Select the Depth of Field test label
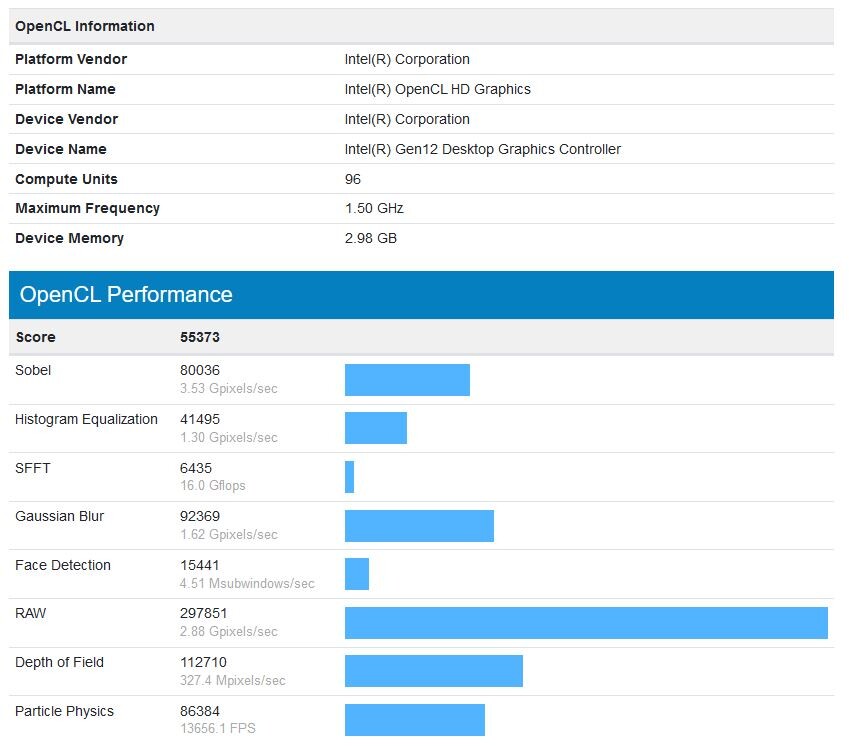Viewport: 849px width, 746px height. pos(59,662)
